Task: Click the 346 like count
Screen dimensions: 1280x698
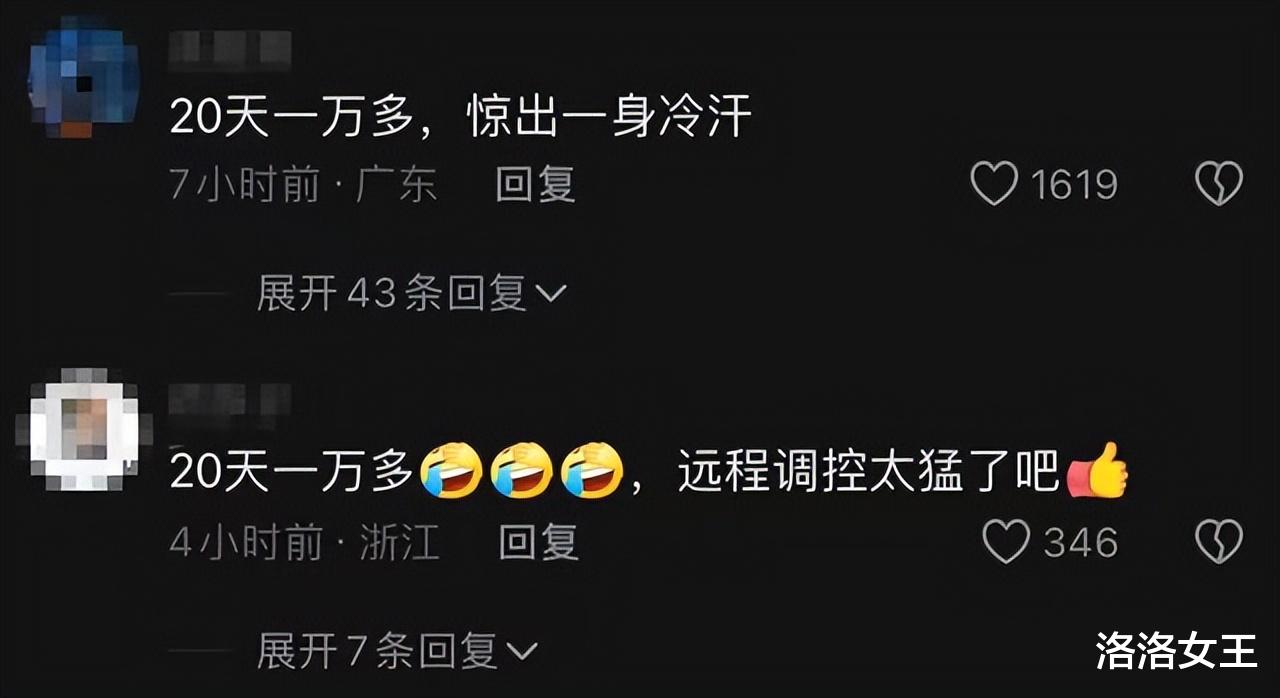Action: (1080, 543)
